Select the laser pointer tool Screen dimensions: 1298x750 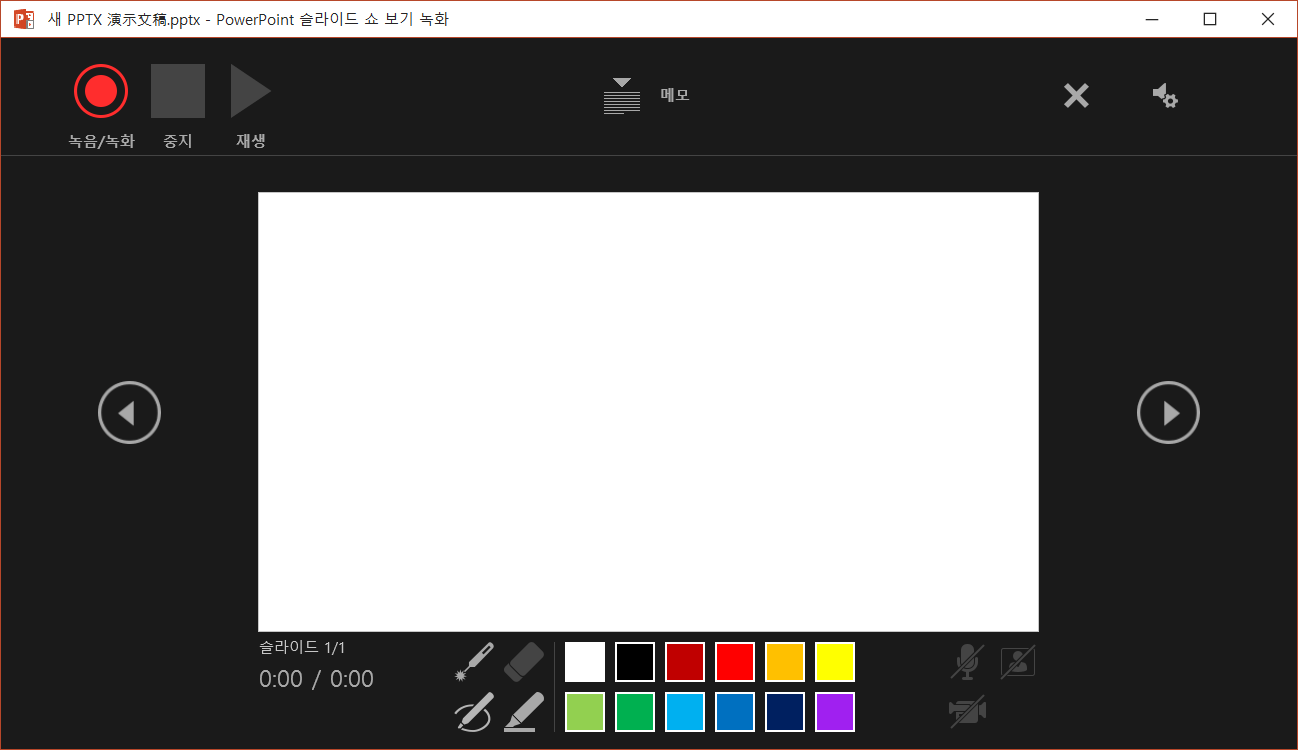[x=474, y=661]
